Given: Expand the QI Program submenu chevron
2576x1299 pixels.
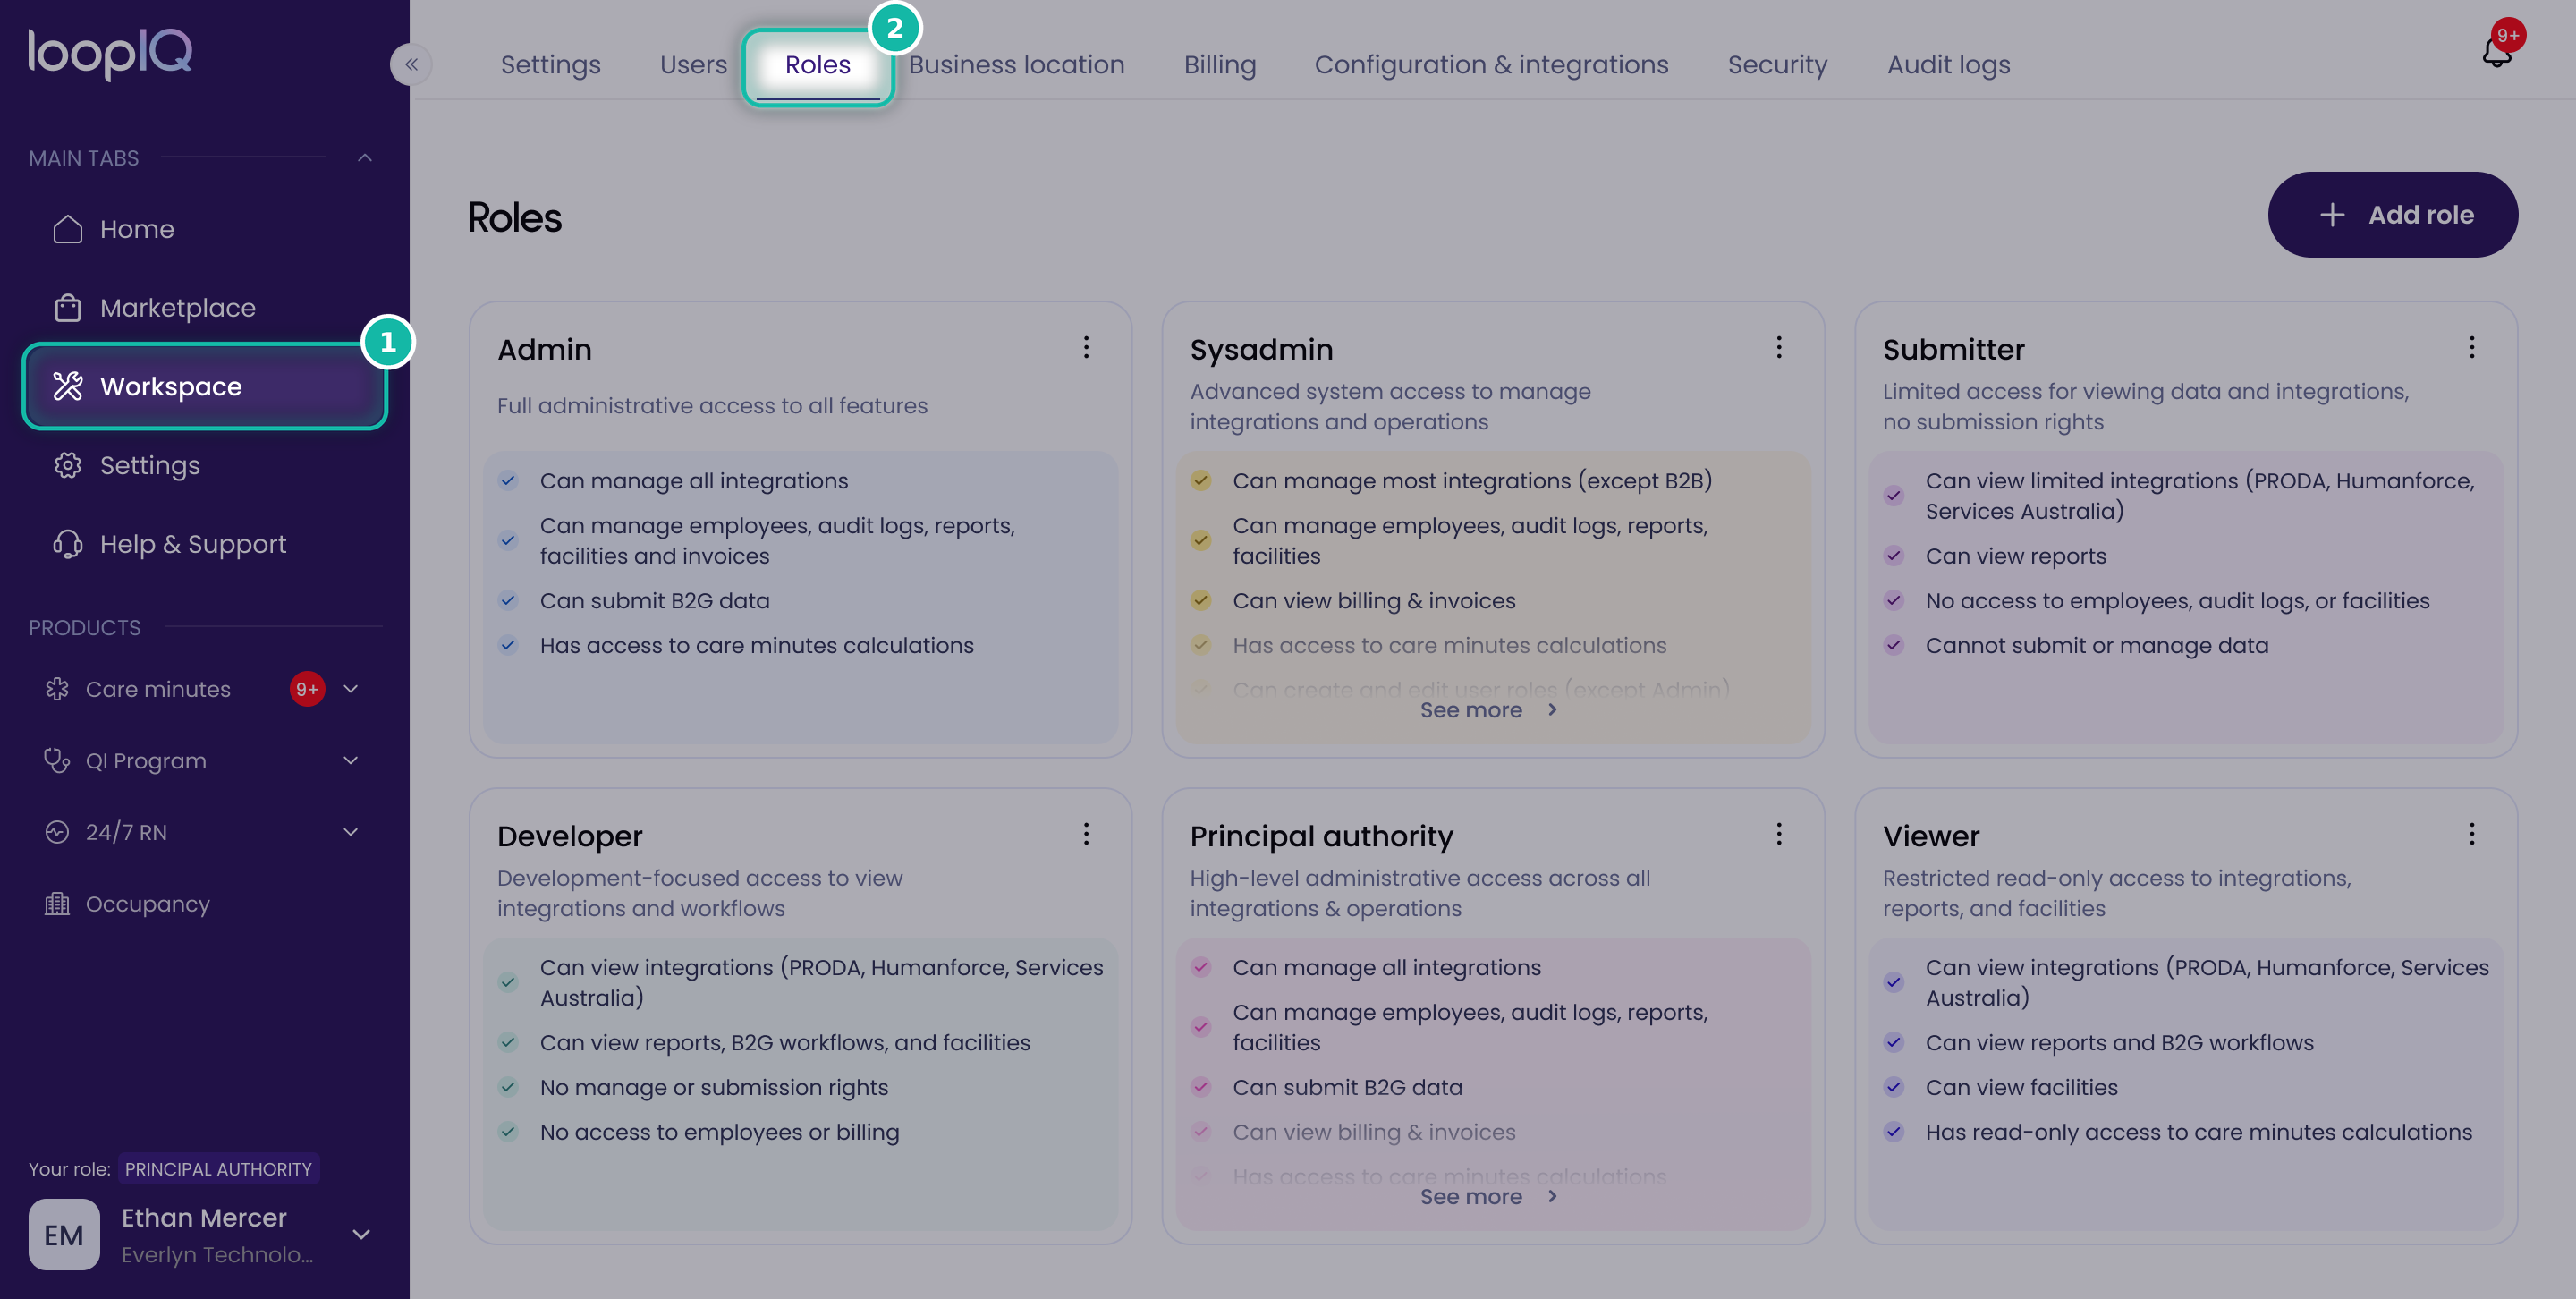Looking at the screenshot, I should click(351, 761).
